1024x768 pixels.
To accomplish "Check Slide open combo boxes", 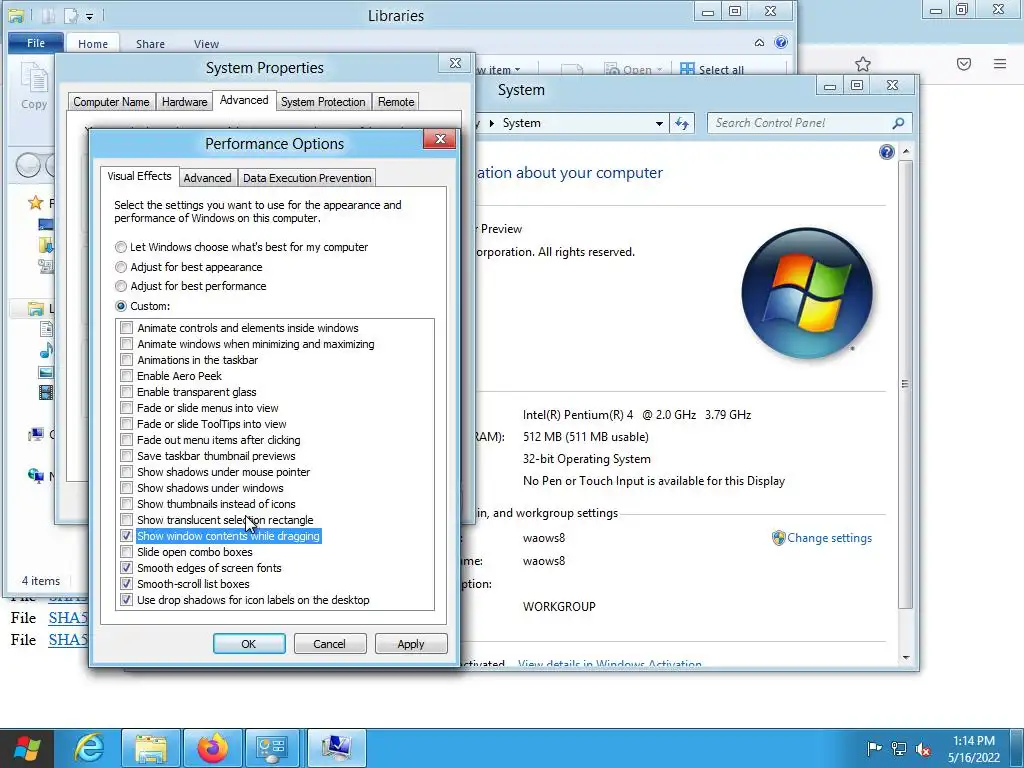I will [126, 552].
